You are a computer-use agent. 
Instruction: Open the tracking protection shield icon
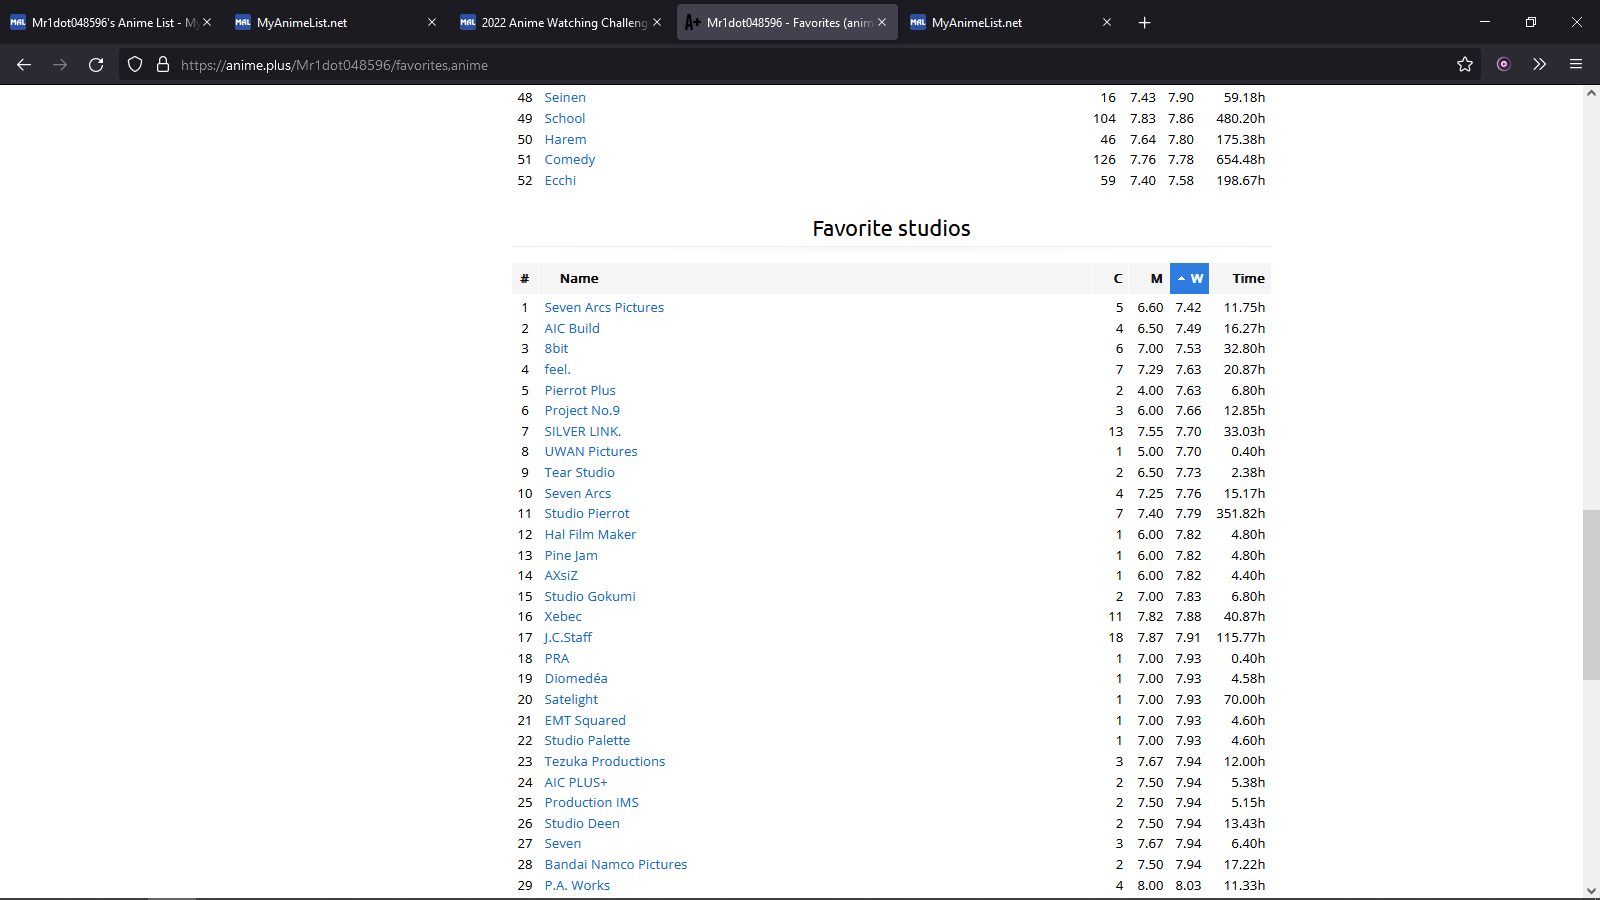(135, 65)
